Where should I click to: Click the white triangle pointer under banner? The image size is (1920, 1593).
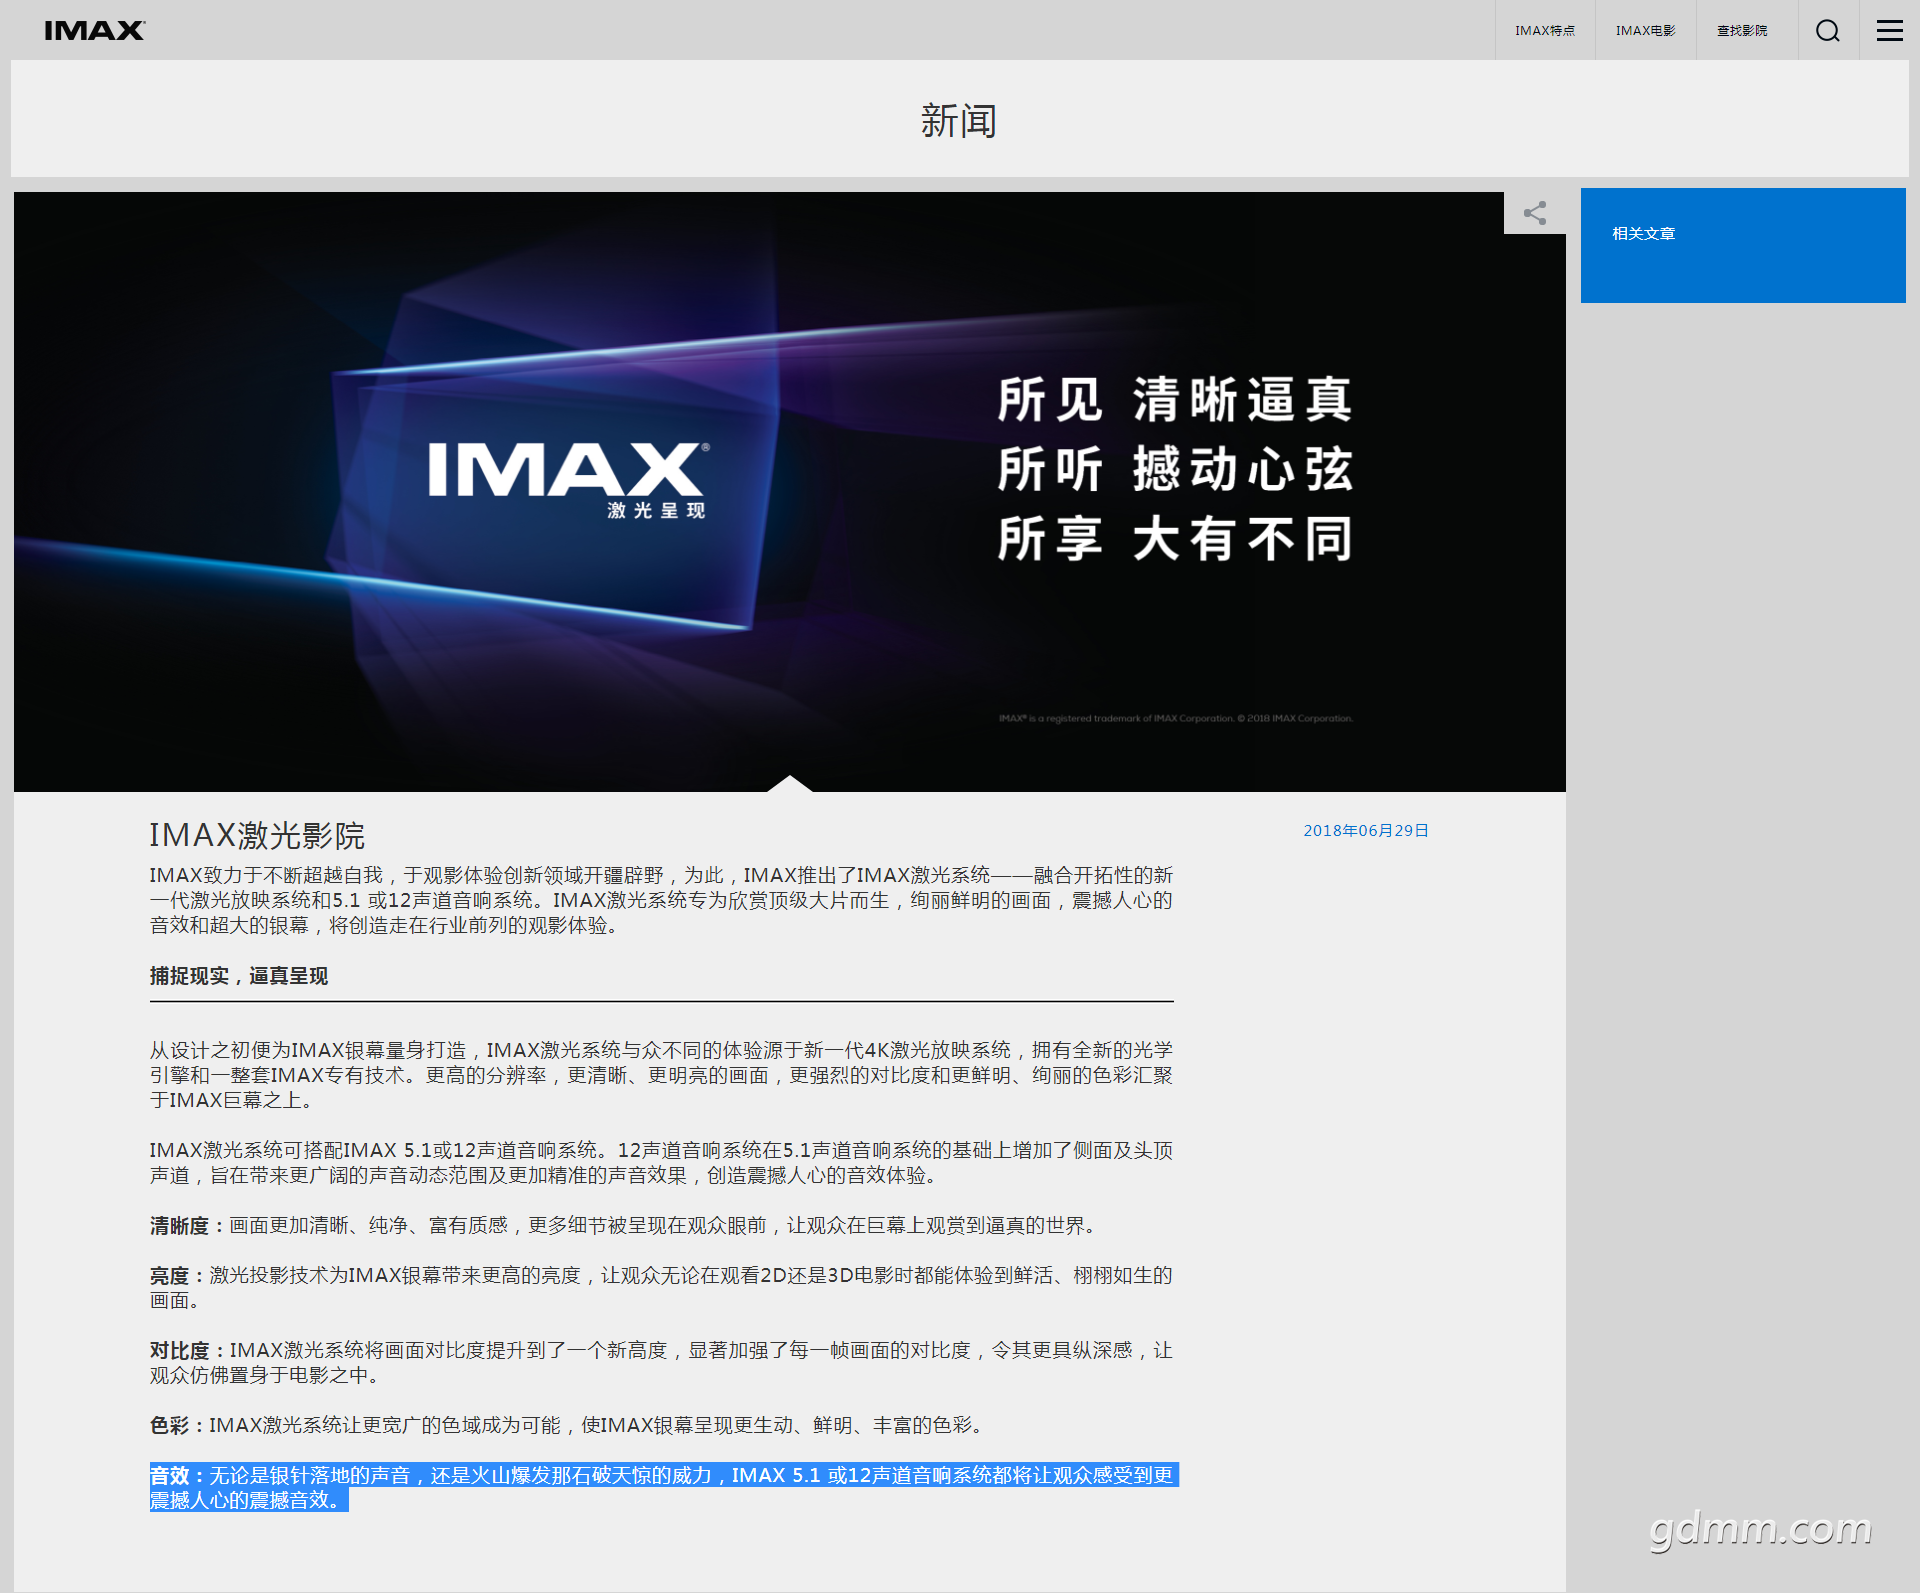[x=789, y=783]
